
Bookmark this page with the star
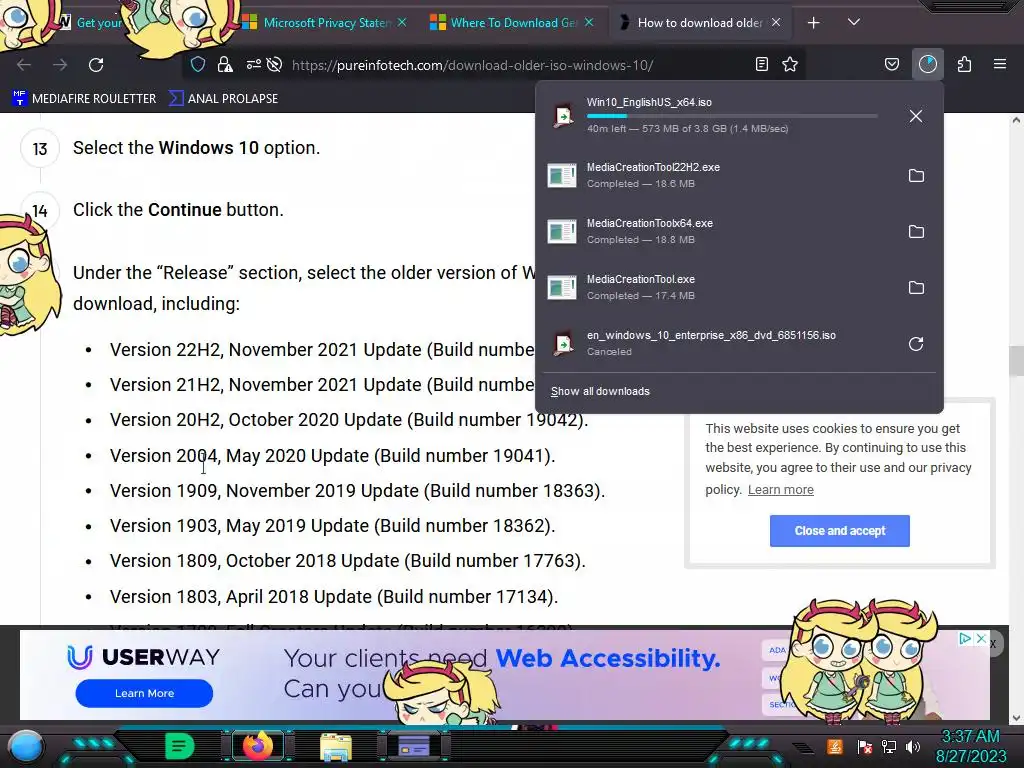(790, 64)
